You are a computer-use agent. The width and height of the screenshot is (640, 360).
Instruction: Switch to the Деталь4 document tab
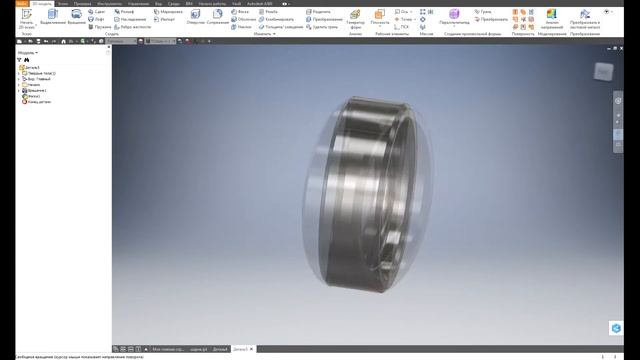[x=220, y=349]
